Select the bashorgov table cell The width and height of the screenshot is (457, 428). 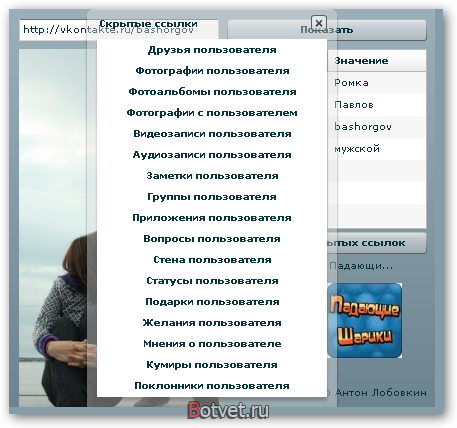point(377,127)
